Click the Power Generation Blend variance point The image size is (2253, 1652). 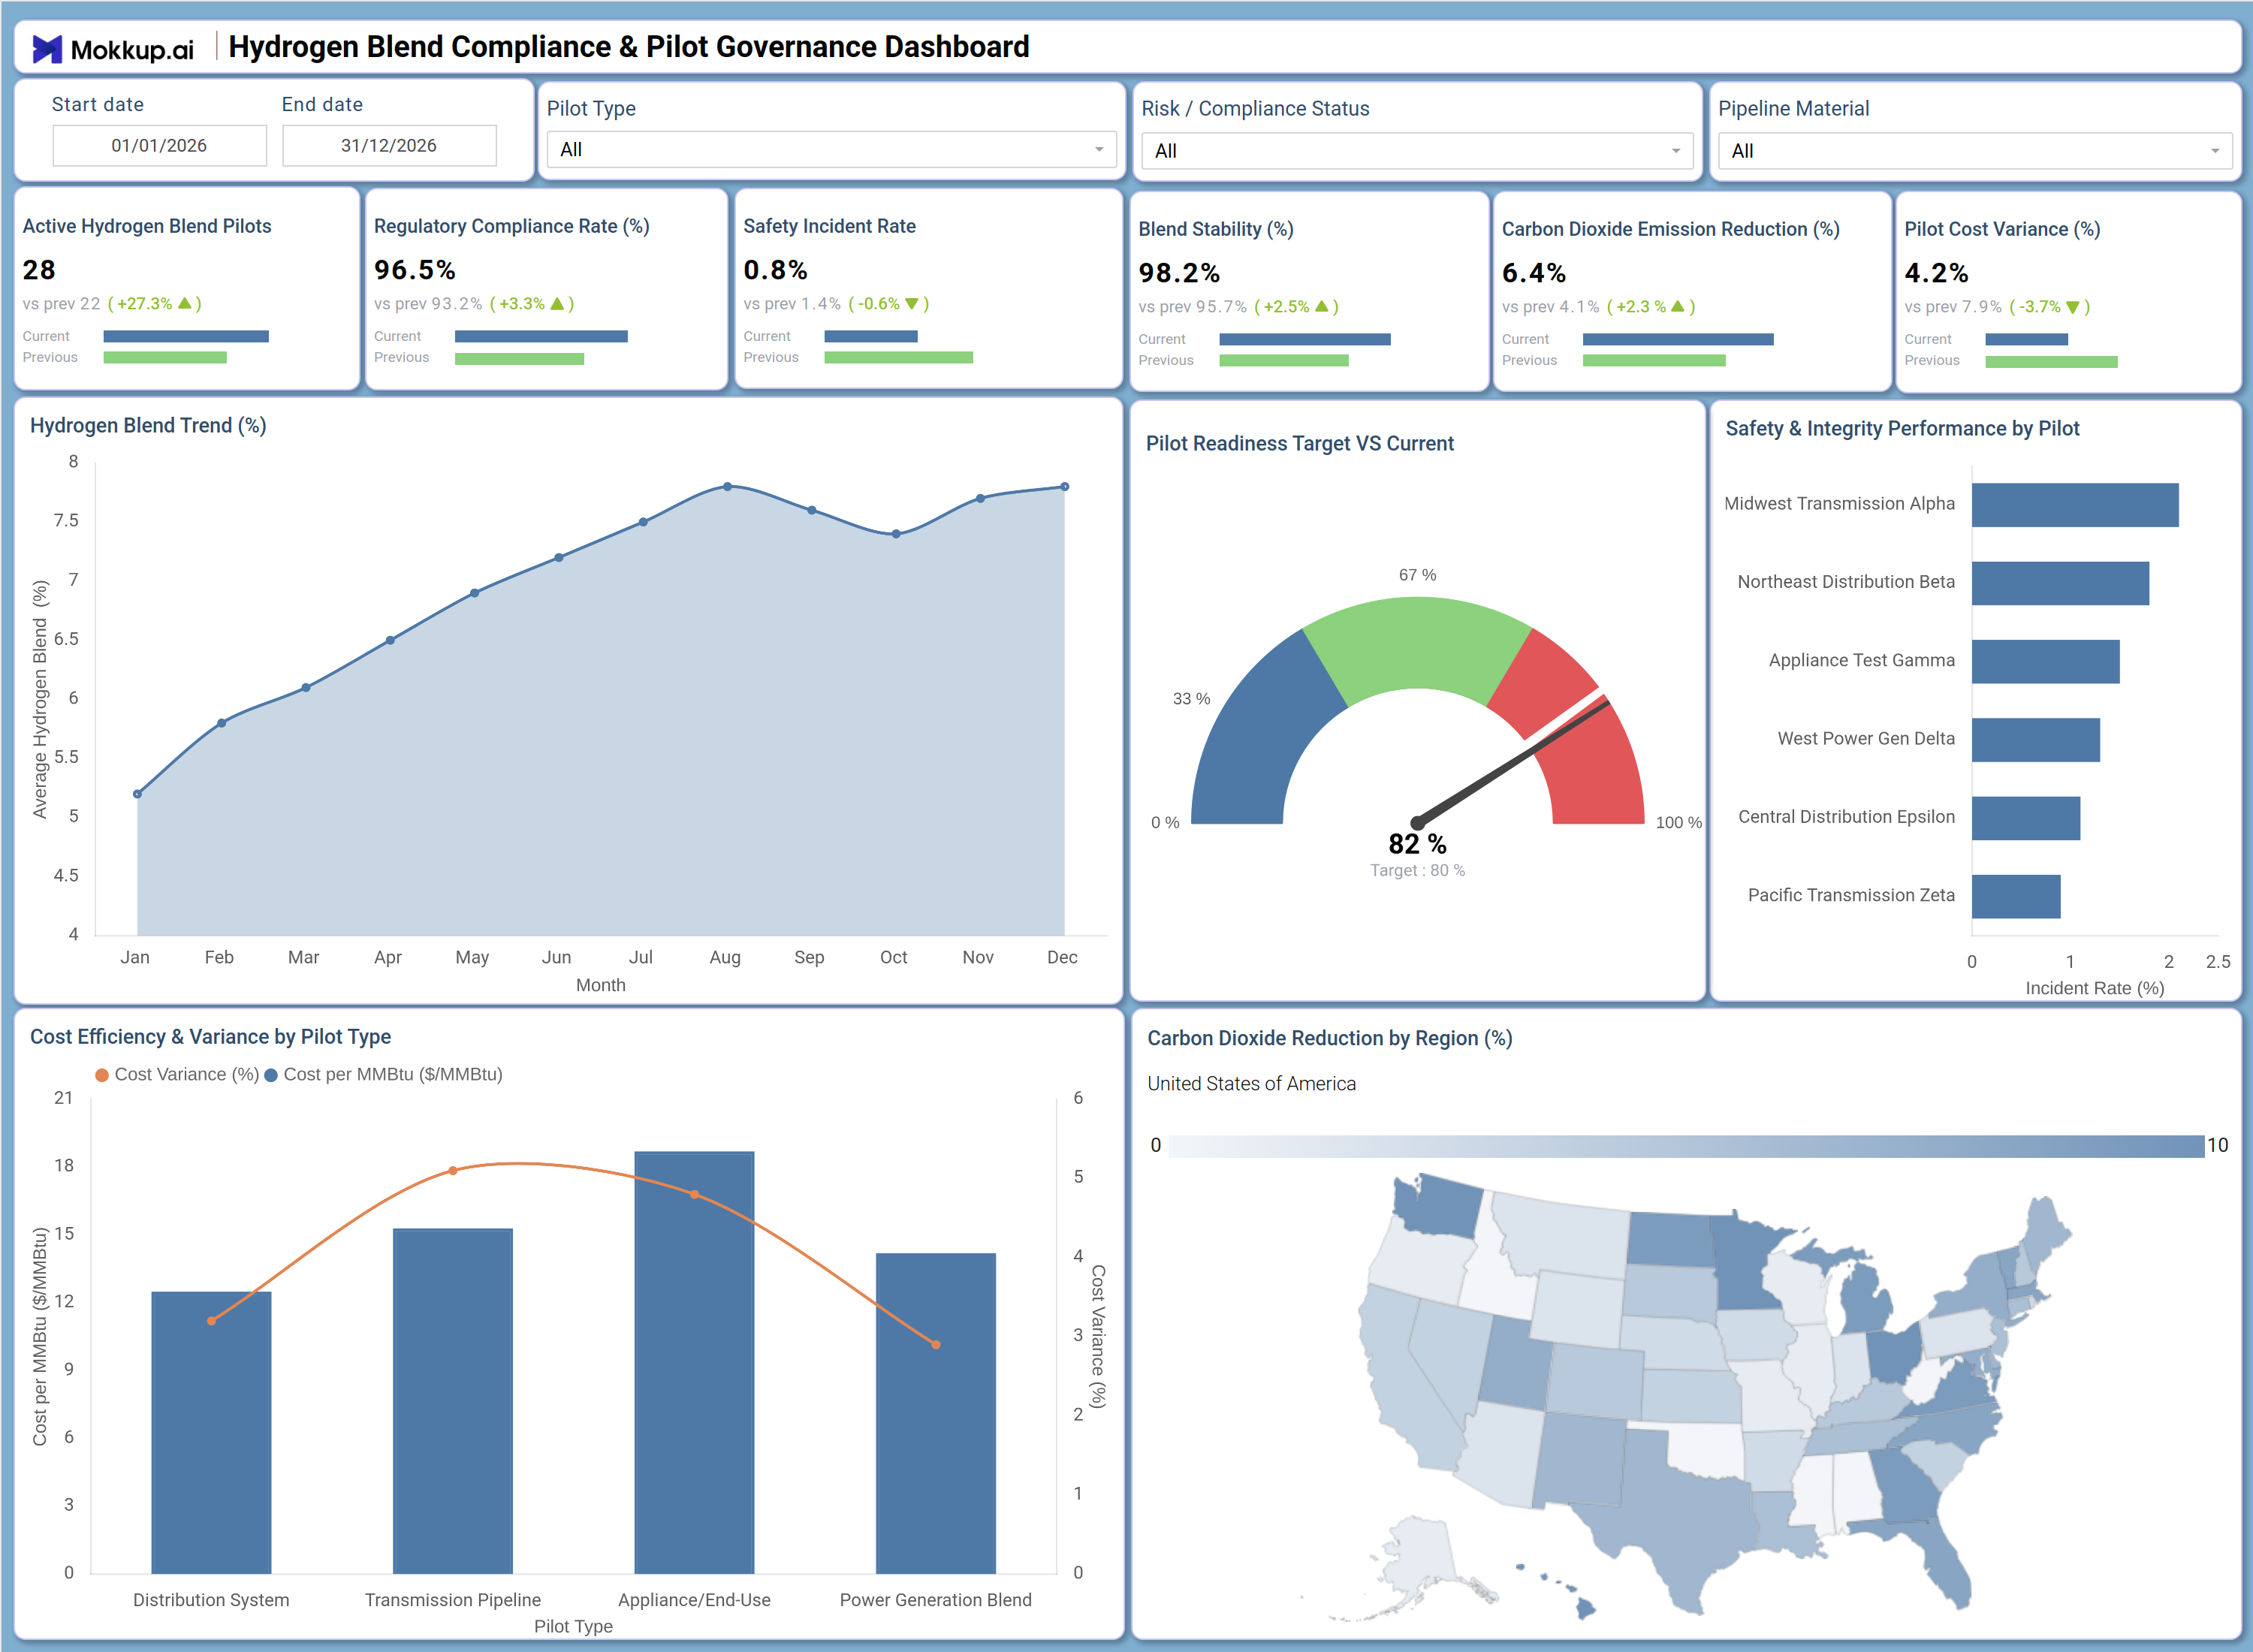coord(935,1345)
